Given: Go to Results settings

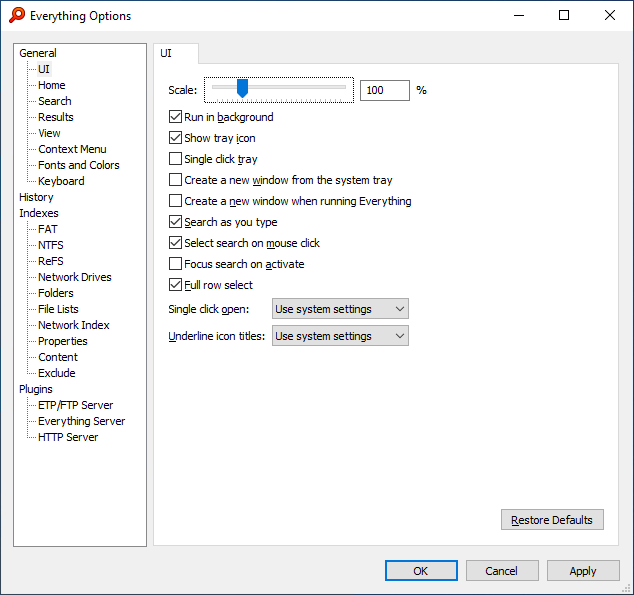Looking at the screenshot, I should point(56,117).
